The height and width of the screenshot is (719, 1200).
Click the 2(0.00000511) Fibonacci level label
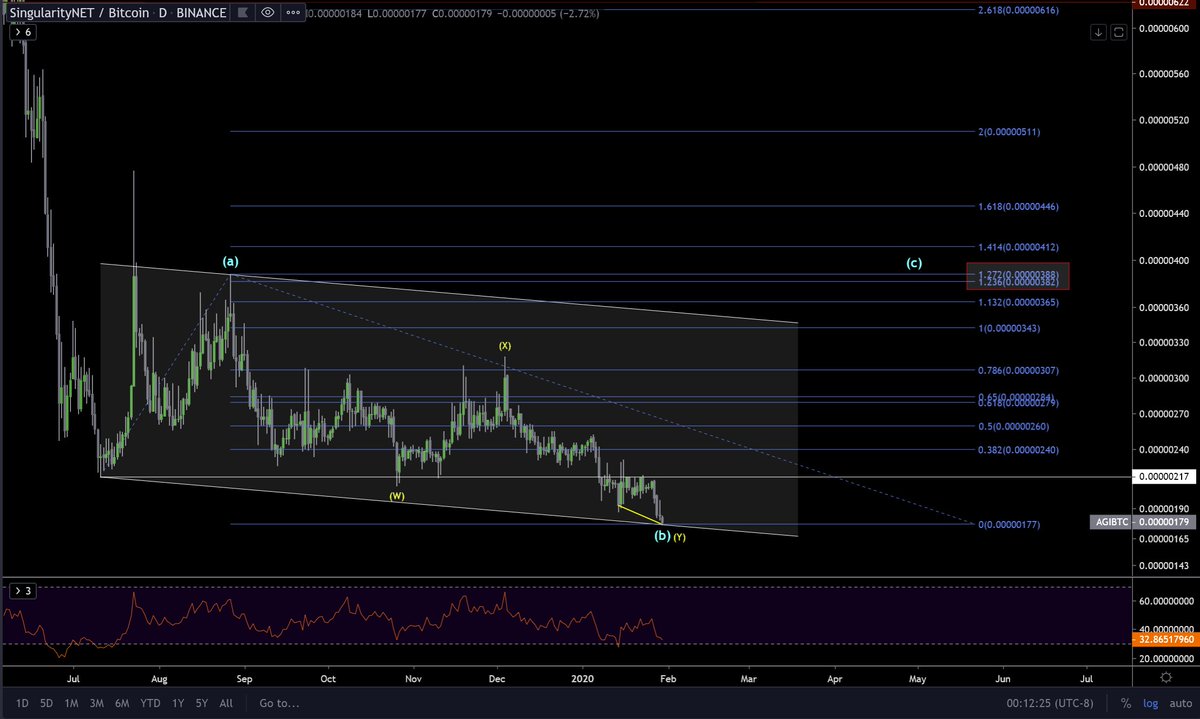click(x=1009, y=131)
